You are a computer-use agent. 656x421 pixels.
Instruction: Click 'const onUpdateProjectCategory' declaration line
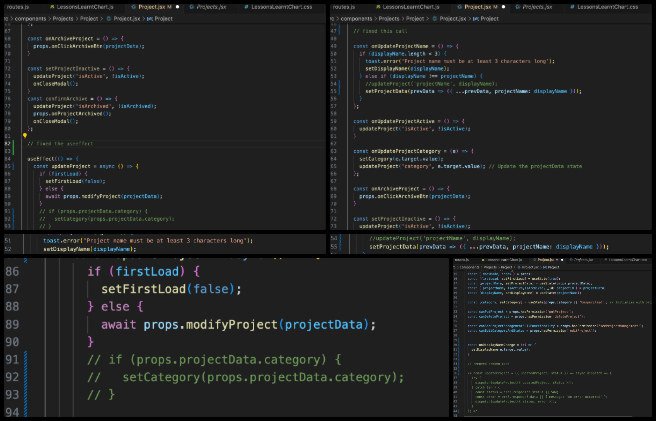coord(413,151)
